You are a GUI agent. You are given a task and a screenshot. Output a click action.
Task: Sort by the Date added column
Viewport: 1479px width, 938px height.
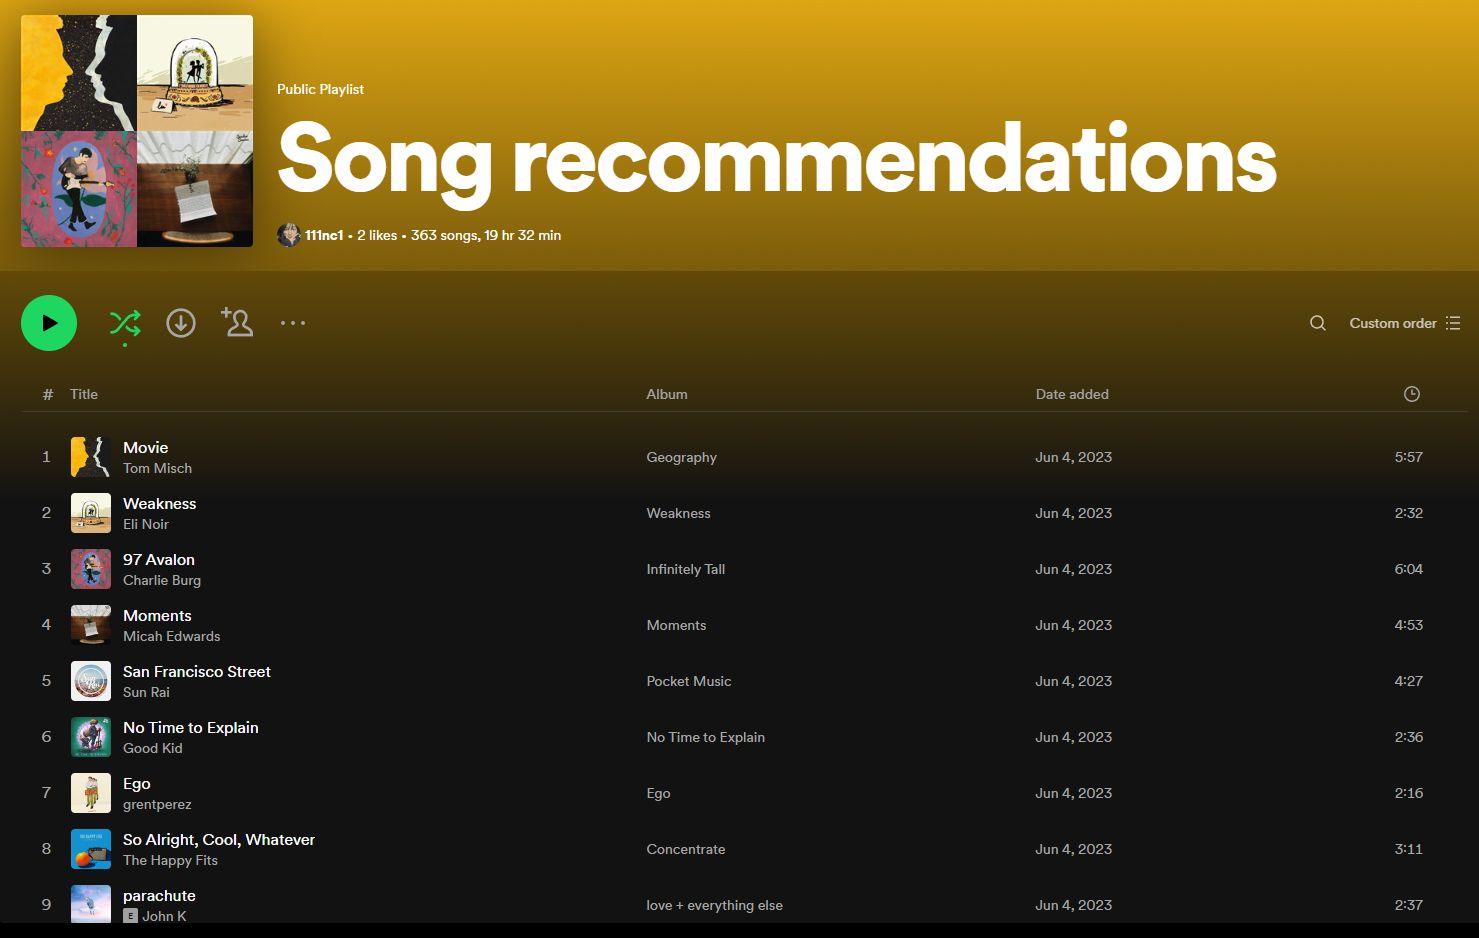pos(1072,394)
